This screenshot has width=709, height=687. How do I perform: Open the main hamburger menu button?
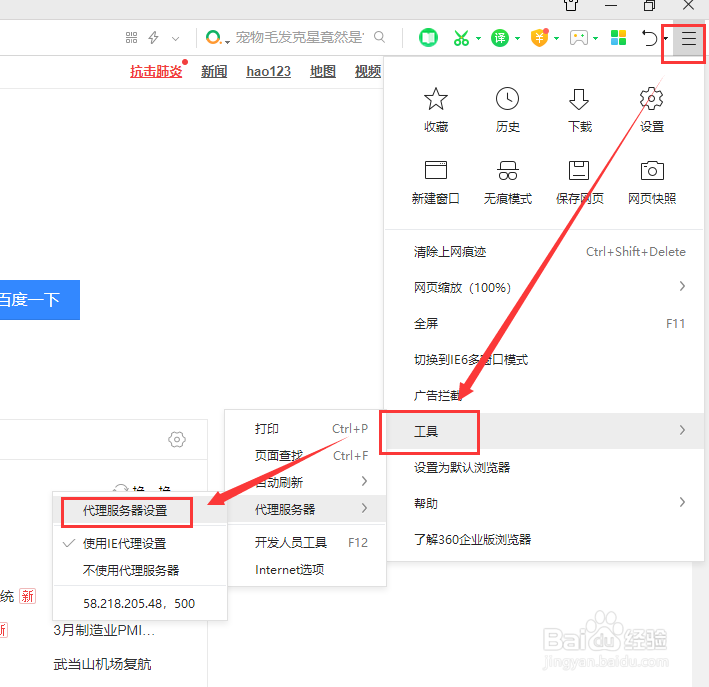pyautogui.click(x=689, y=38)
